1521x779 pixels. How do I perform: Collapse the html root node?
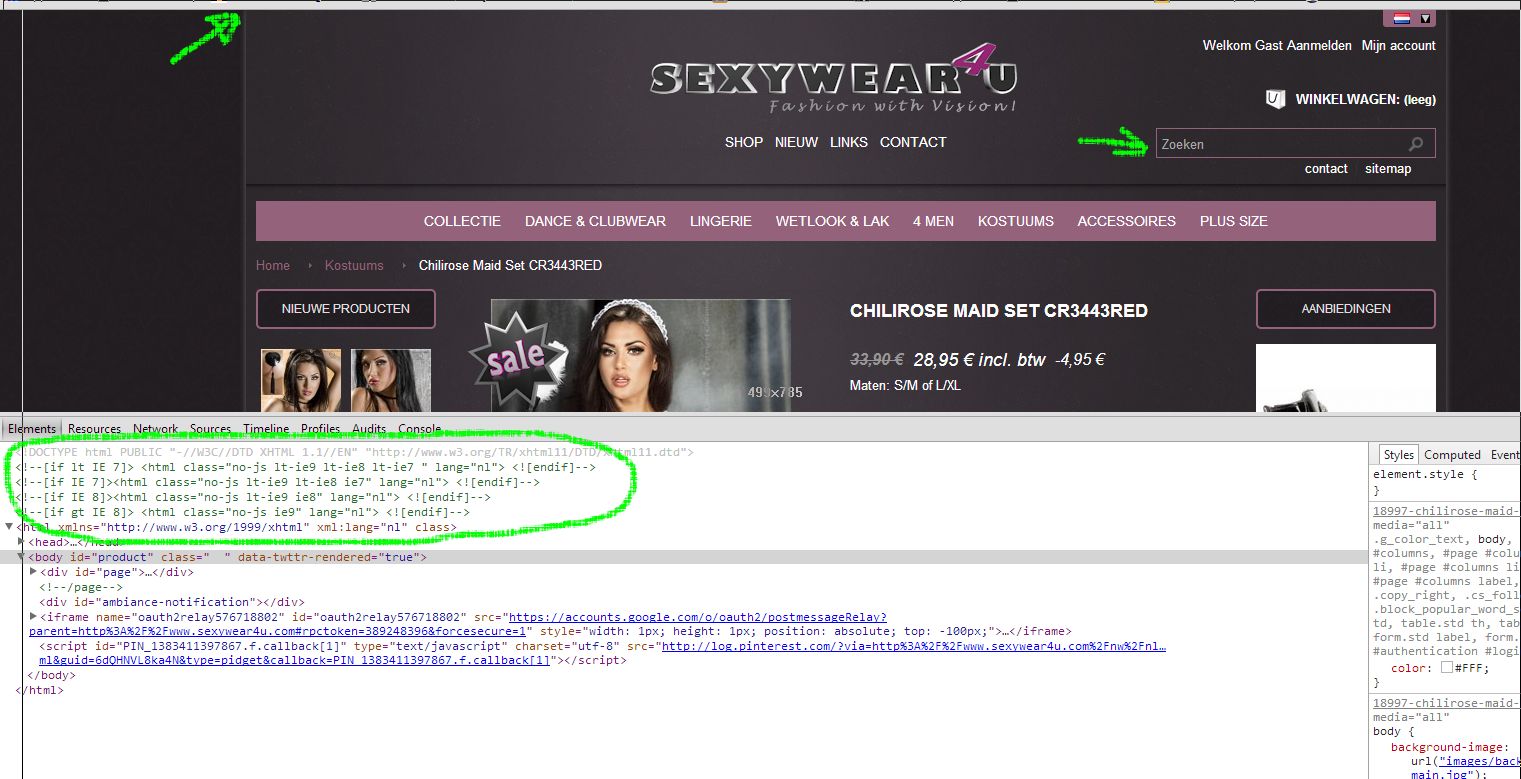(x=10, y=527)
